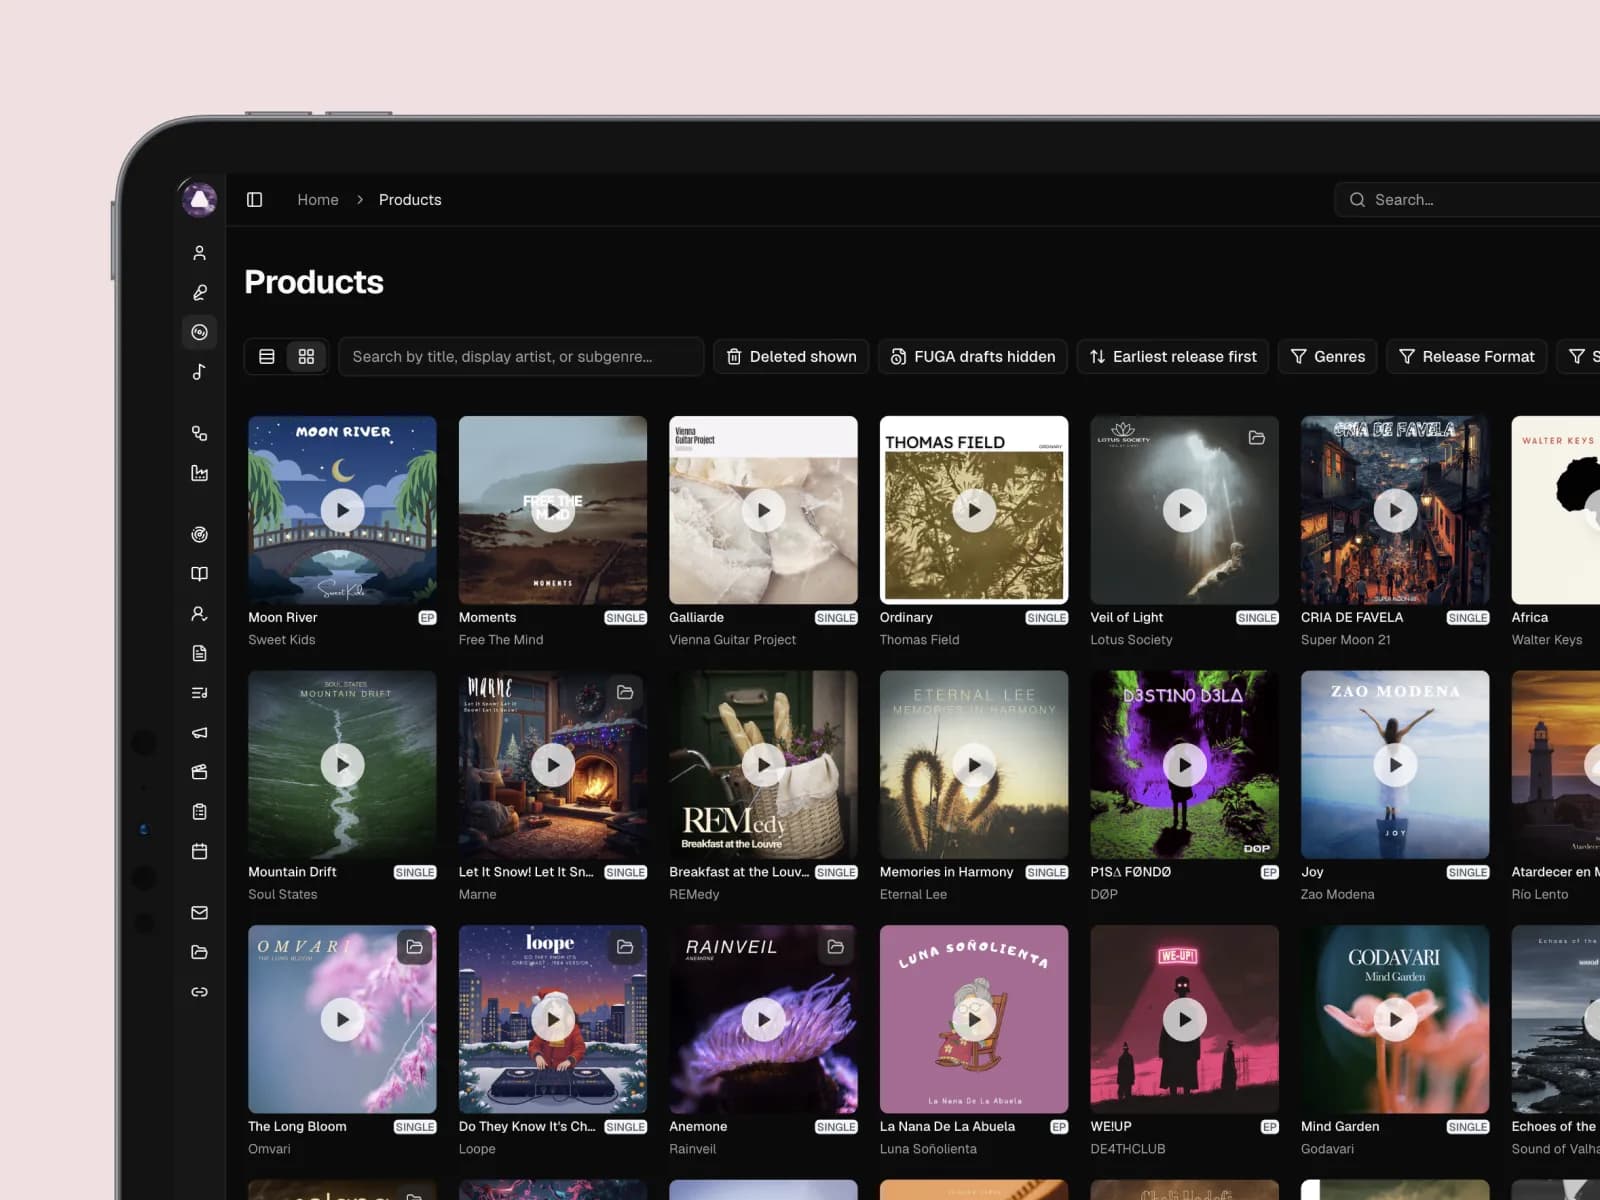Screen dimensions: 1600x1200
Task: Play the Ordinary by Thomas Field preview
Action: (974, 510)
